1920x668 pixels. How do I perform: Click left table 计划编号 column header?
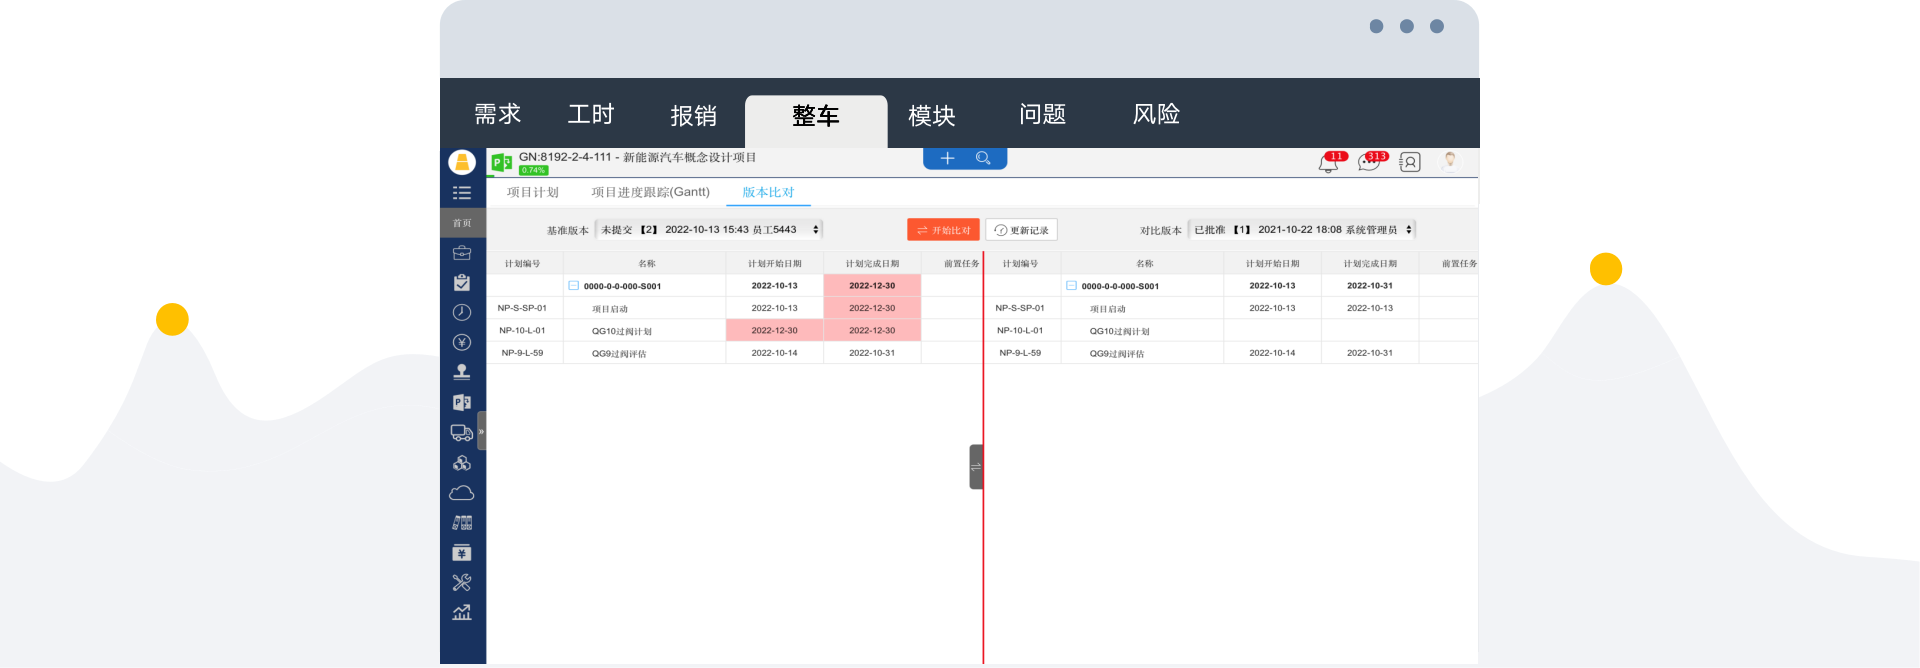(x=523, y=264)
